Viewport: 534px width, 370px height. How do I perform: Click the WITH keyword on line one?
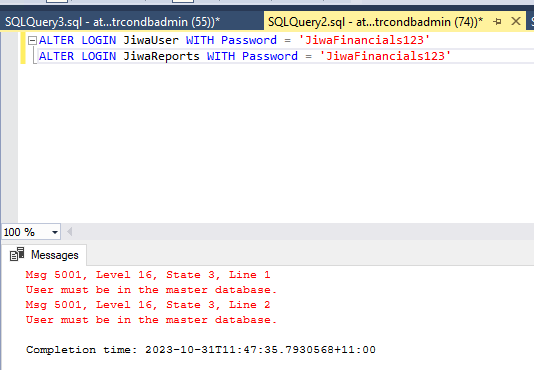click(200, 40)
